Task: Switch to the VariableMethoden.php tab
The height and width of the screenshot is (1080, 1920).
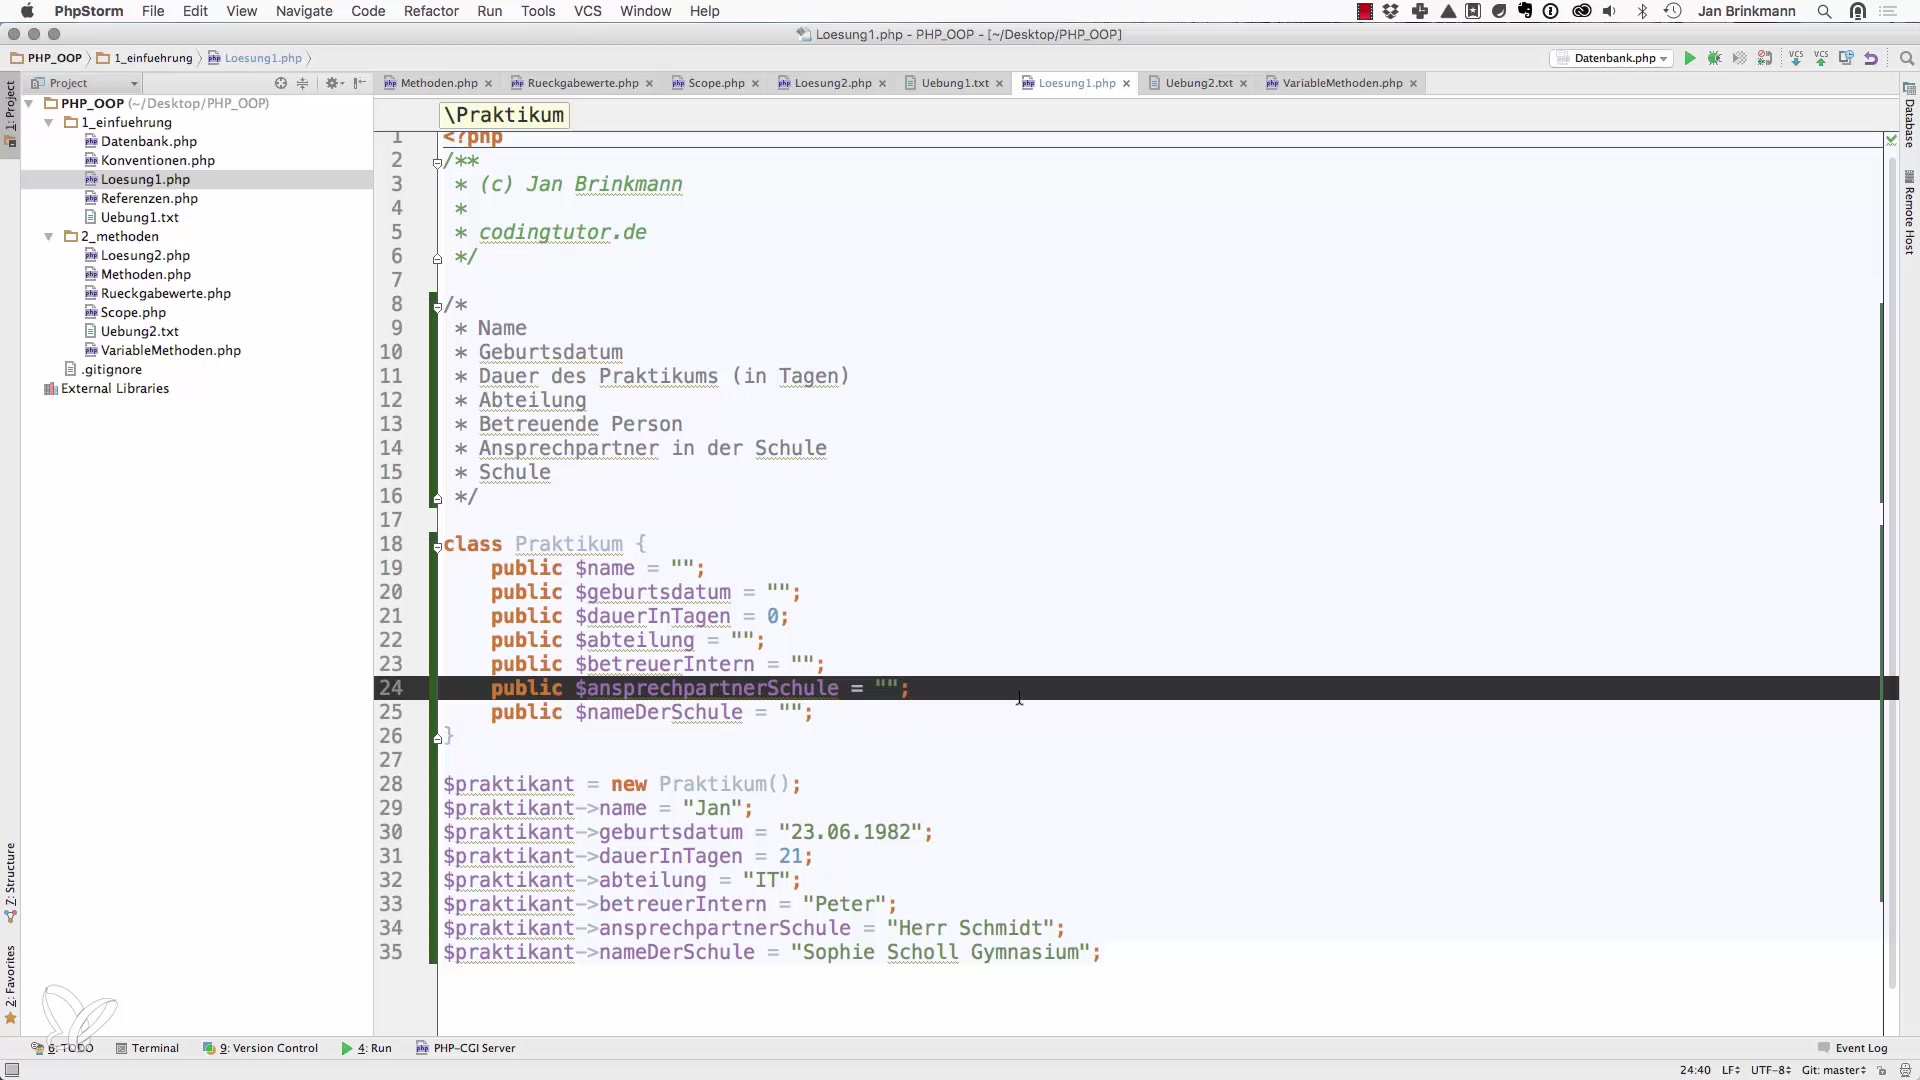Action: click(x=1341, y=83)
